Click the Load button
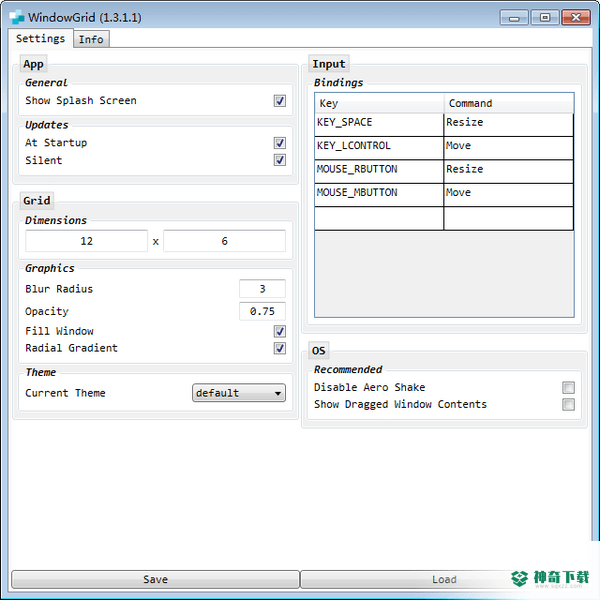This screenshot has height=600, width=600. tap(444, 579)
